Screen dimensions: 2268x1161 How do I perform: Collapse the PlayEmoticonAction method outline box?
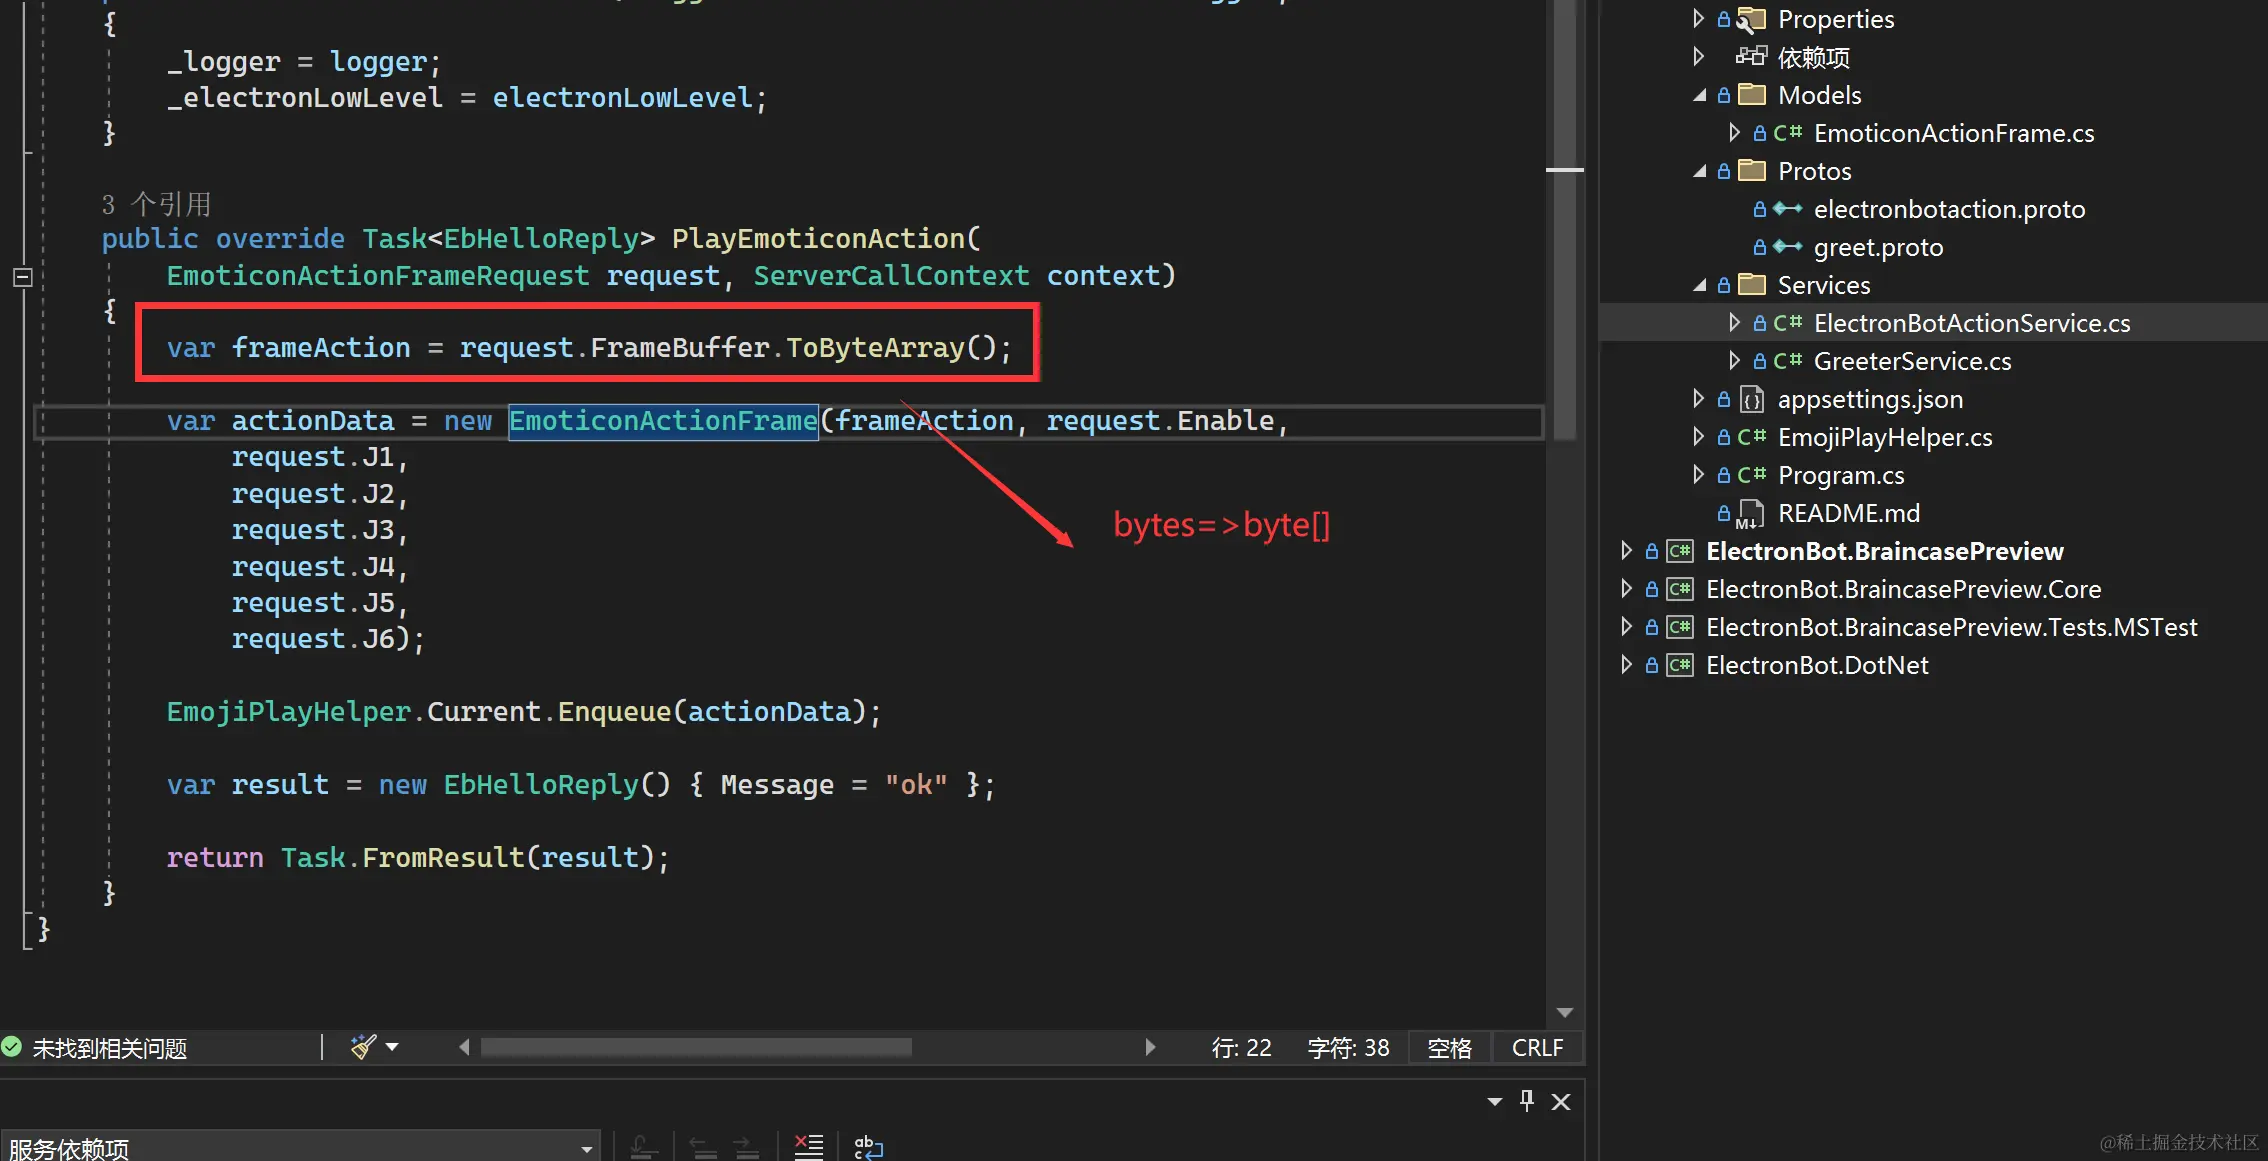coord(23,277)
